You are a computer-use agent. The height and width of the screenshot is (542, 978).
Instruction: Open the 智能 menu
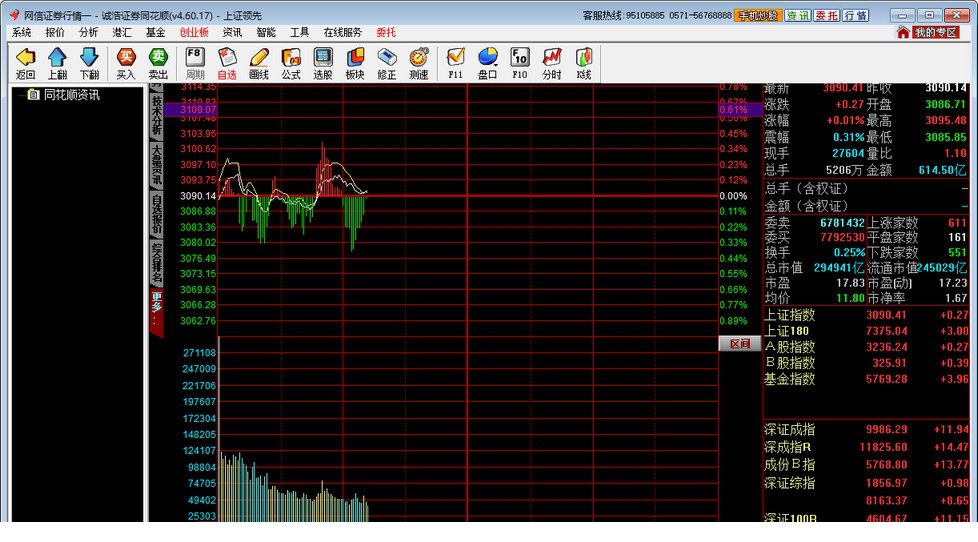pos(266,32)
